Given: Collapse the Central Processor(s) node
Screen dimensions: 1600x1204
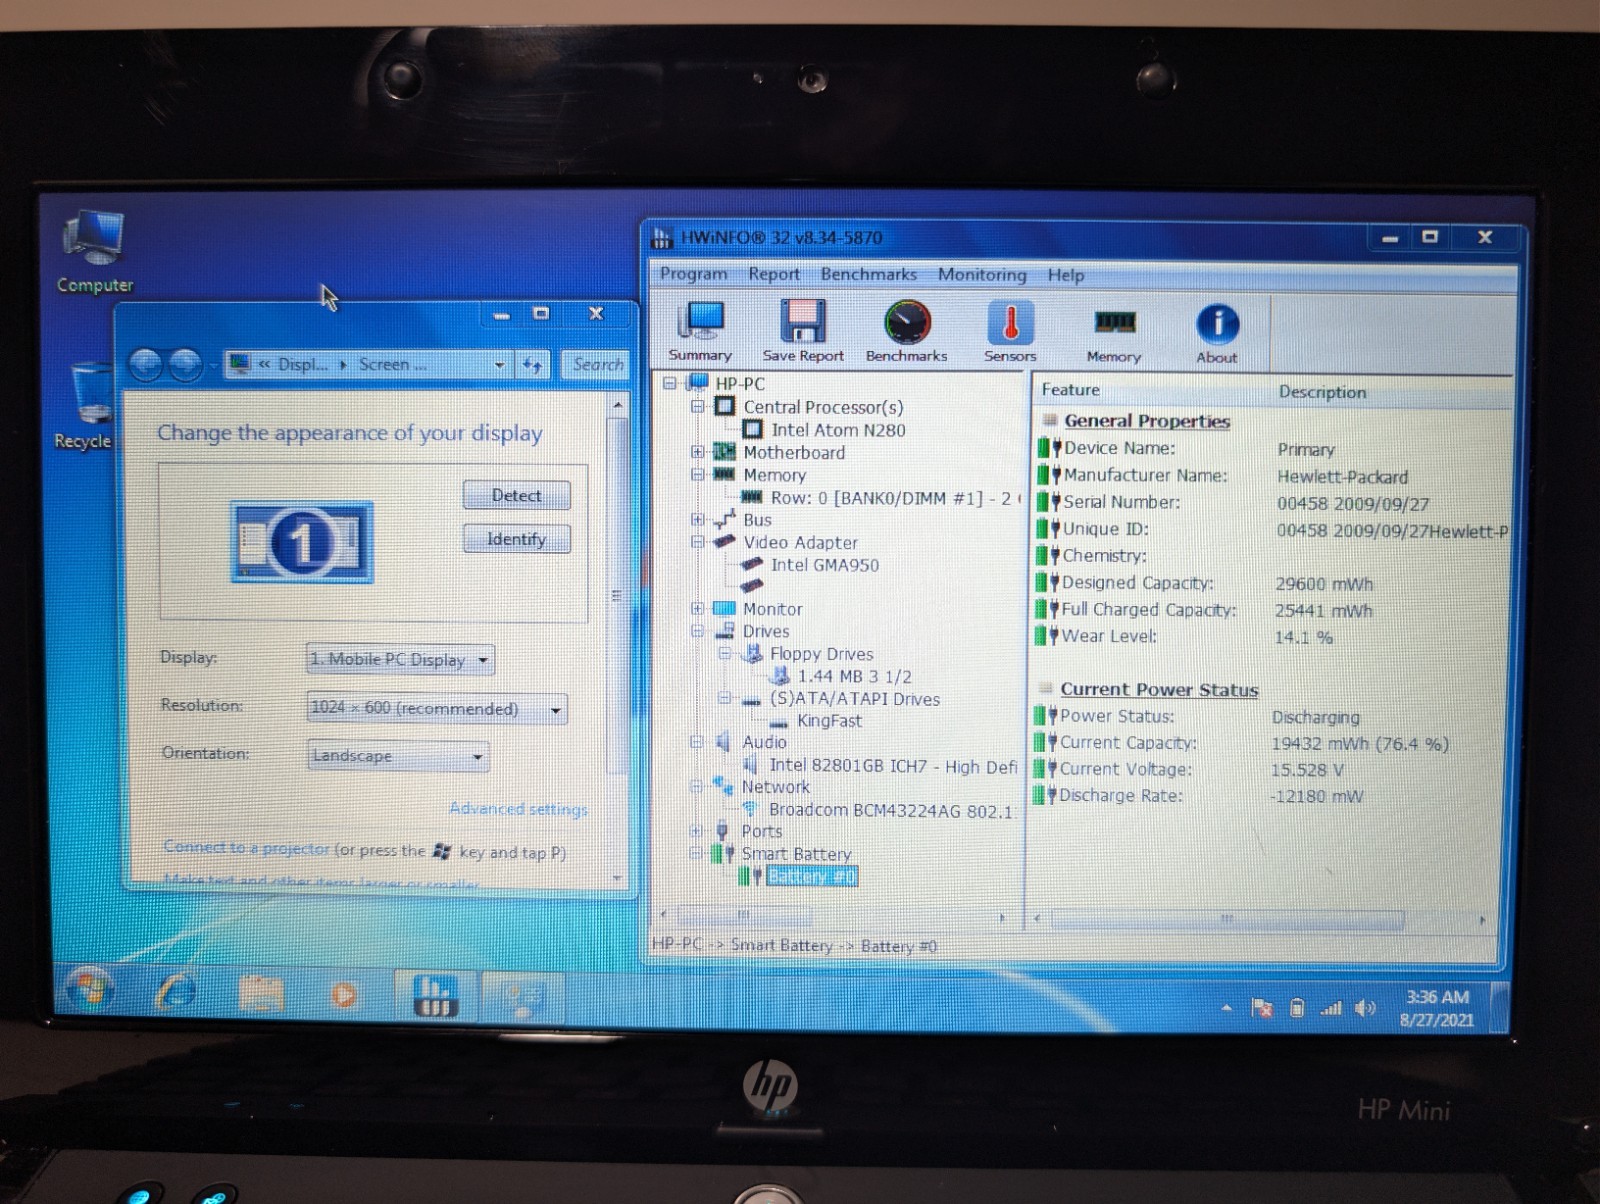Looking at the screenshot, I should click(x=698, y=406).
